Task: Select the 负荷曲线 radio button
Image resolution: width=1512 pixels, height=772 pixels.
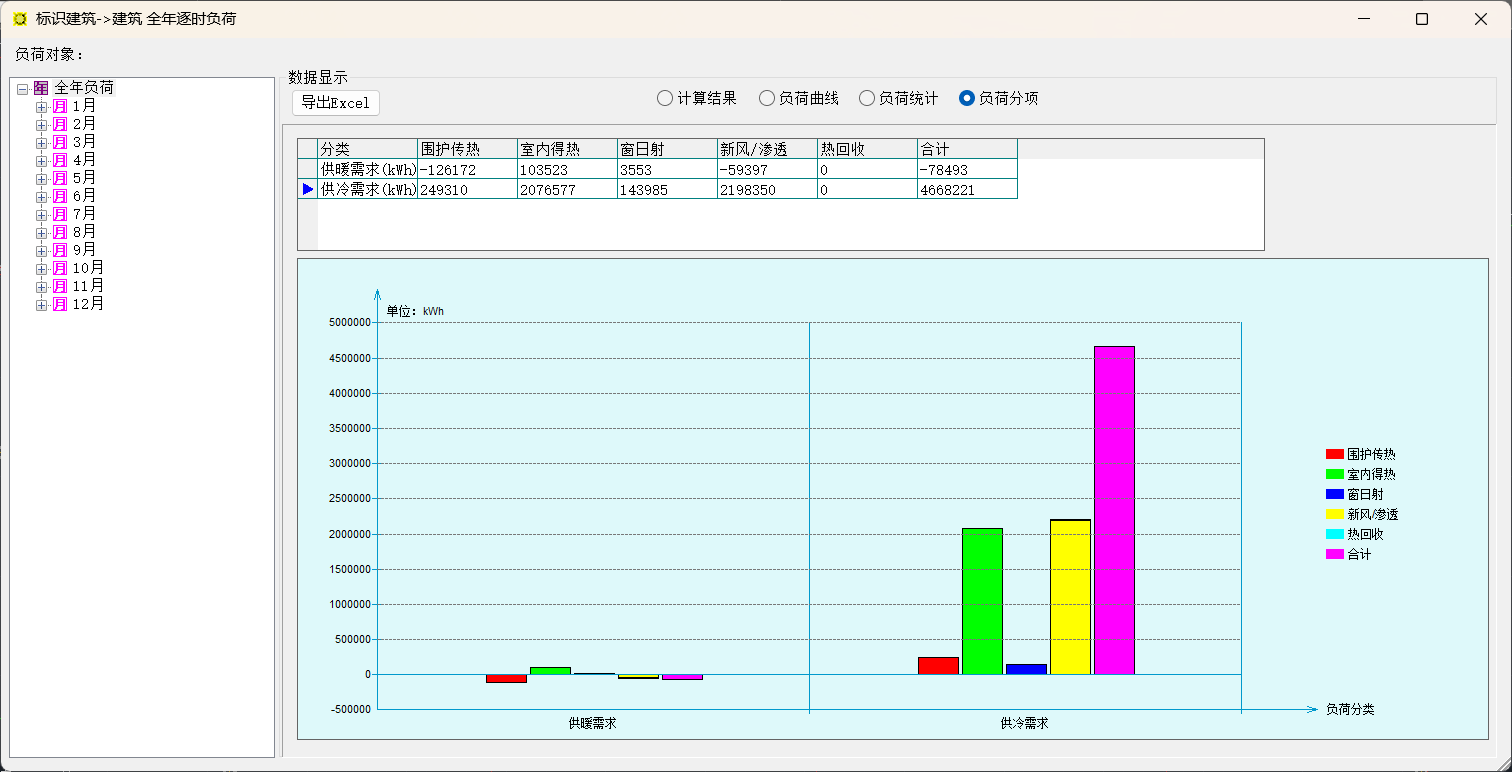Action: pyautogui.click(x=767, y=98)
